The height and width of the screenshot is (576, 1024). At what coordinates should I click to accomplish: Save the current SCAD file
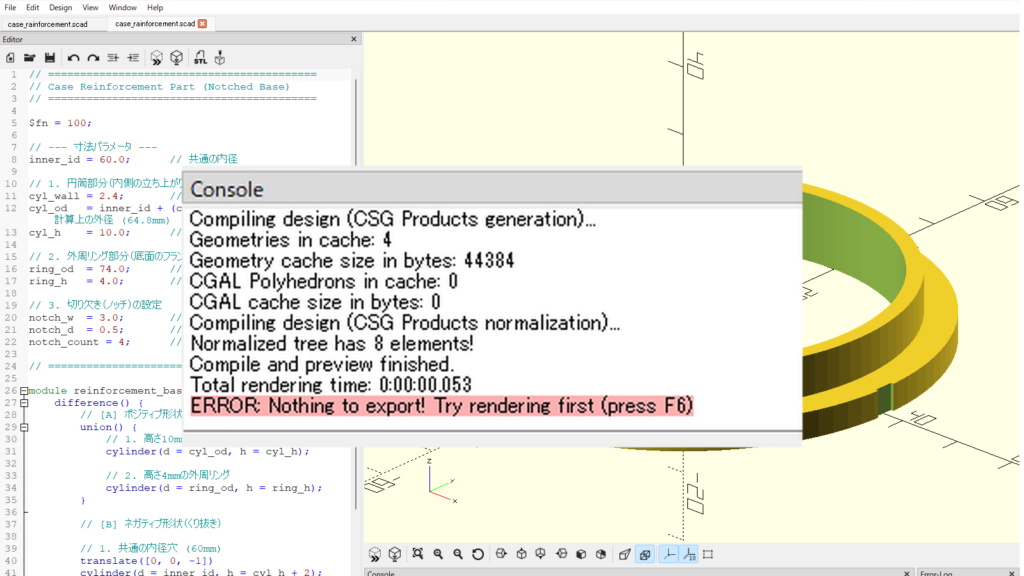[52, 57]
